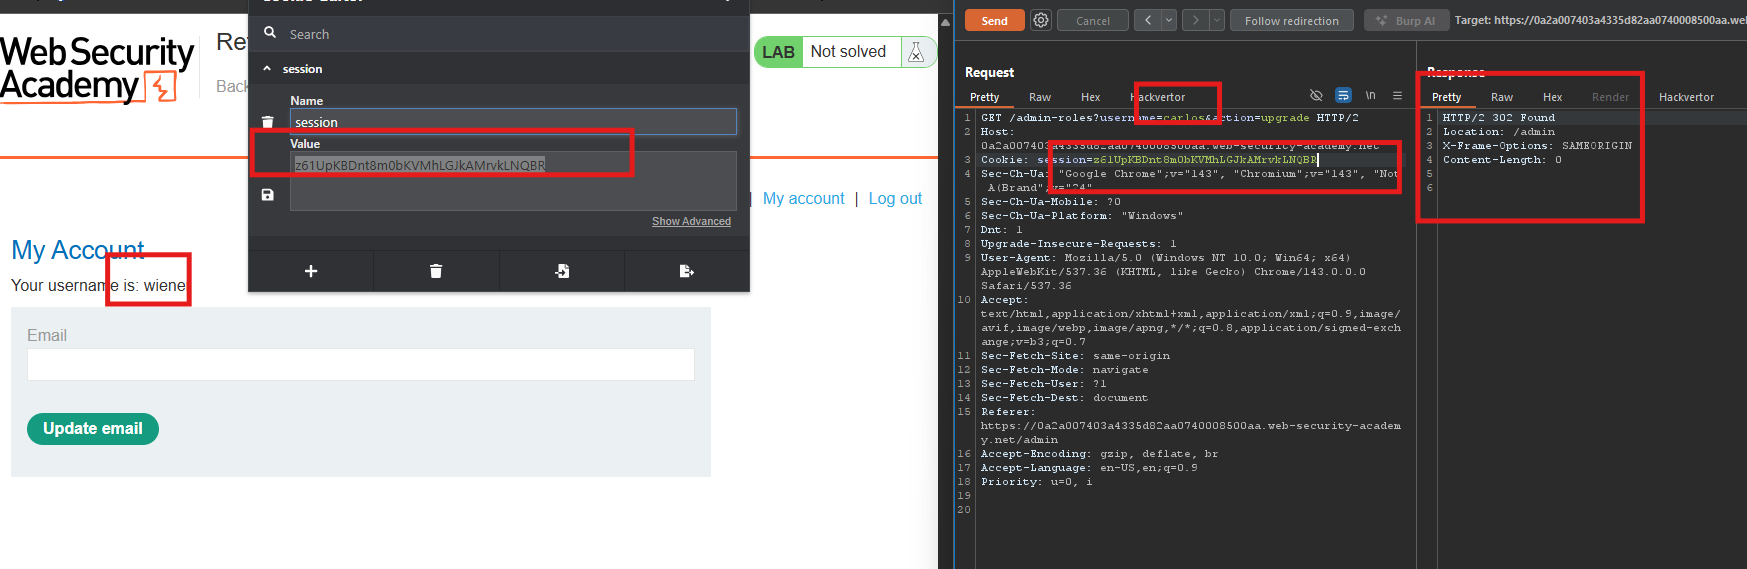Click the export cookies icon
The width and height of the screenshot is (1747, 569).
coord(686,271)
